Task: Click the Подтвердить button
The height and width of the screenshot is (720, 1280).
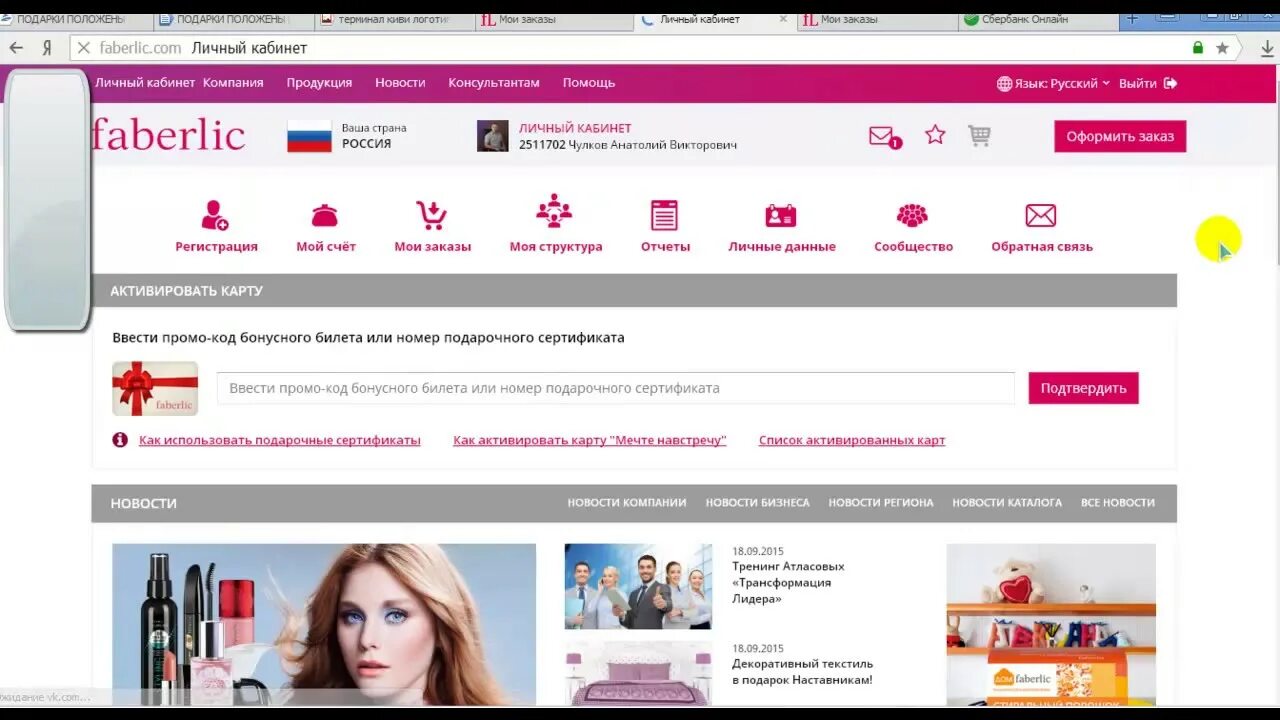Action: (1083, 388)
